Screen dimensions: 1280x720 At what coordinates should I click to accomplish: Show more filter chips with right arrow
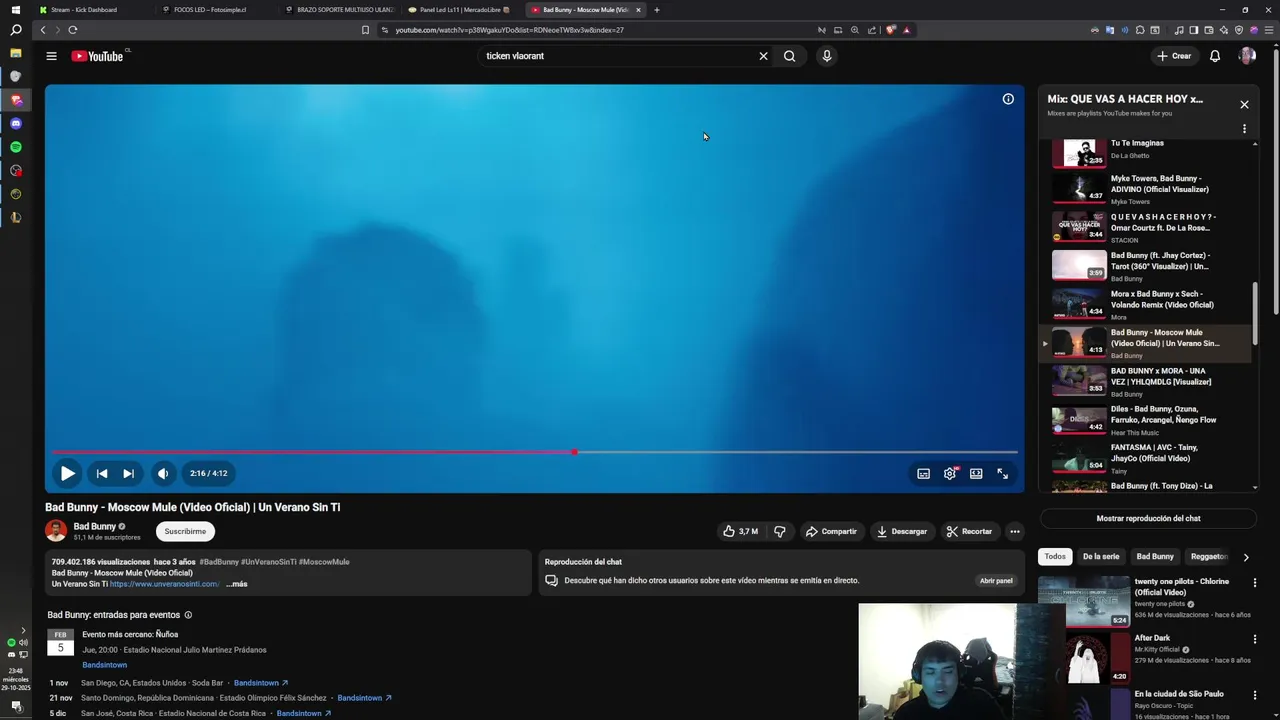pyautogui.click(x=1246, y=557)
